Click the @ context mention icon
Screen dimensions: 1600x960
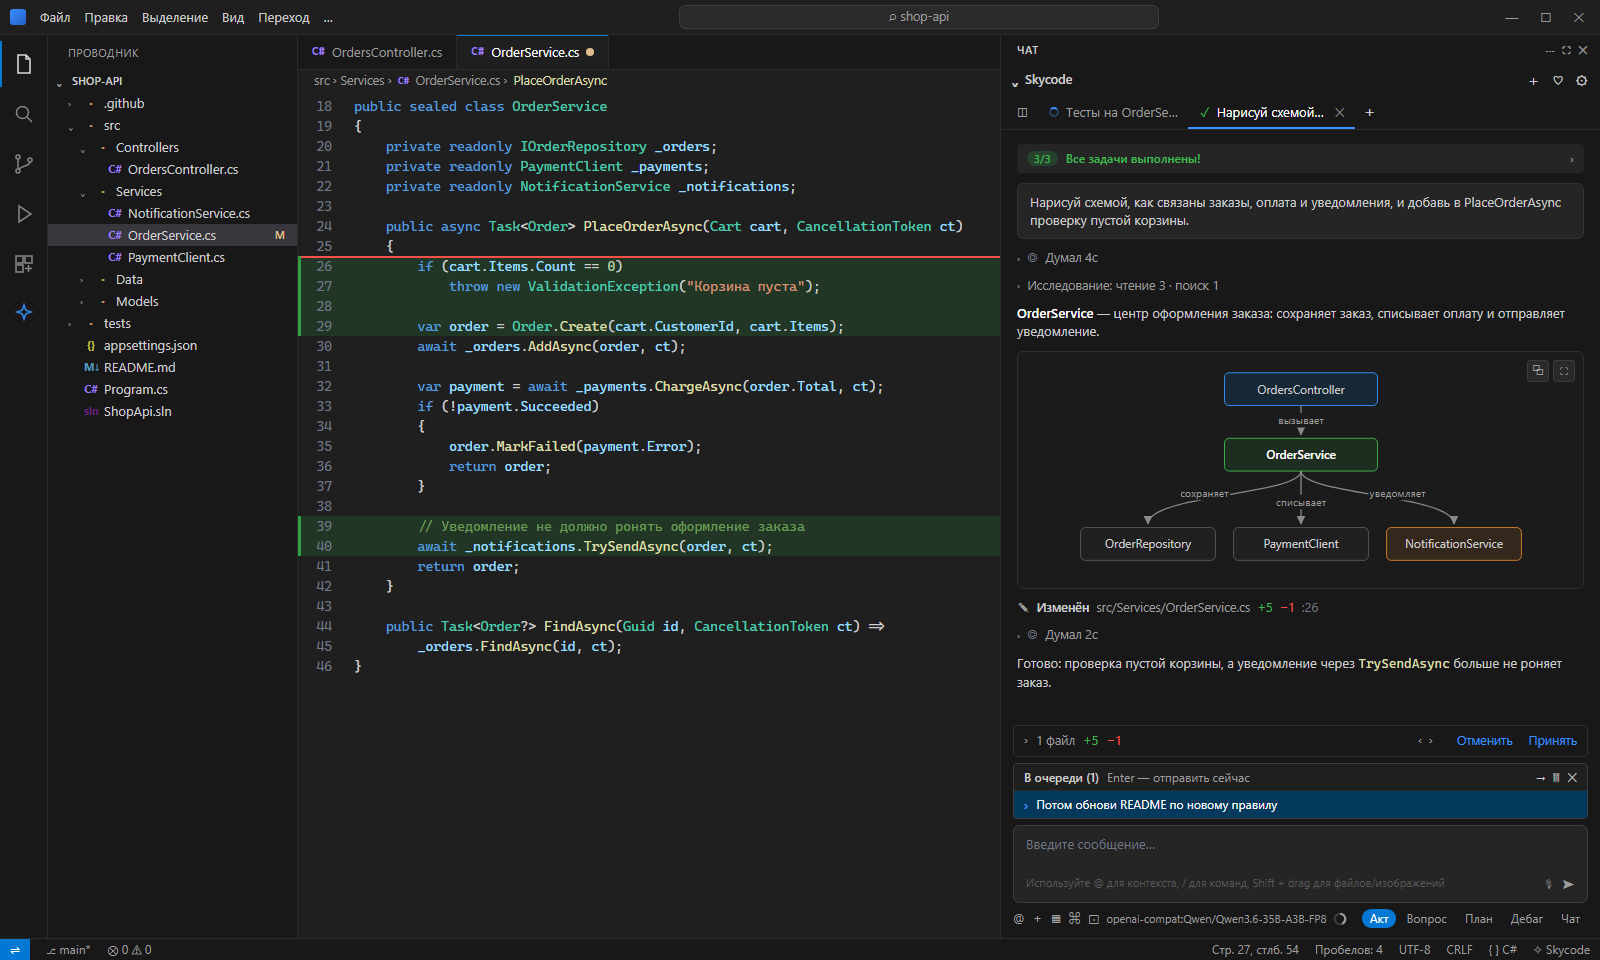pos(1019,919)
